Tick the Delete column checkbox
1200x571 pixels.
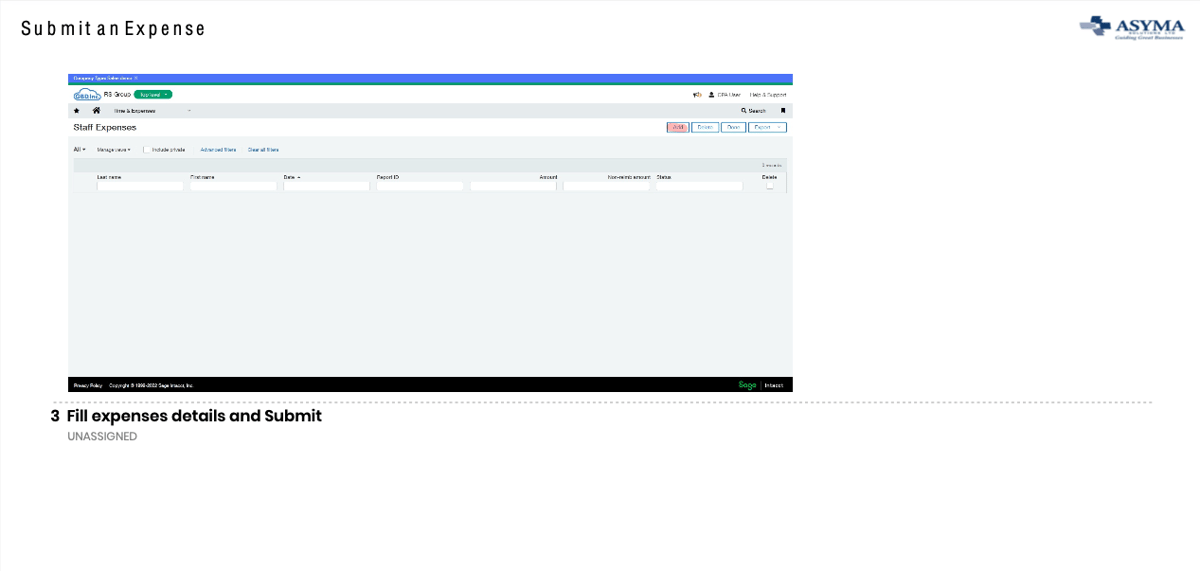[769, 185]
